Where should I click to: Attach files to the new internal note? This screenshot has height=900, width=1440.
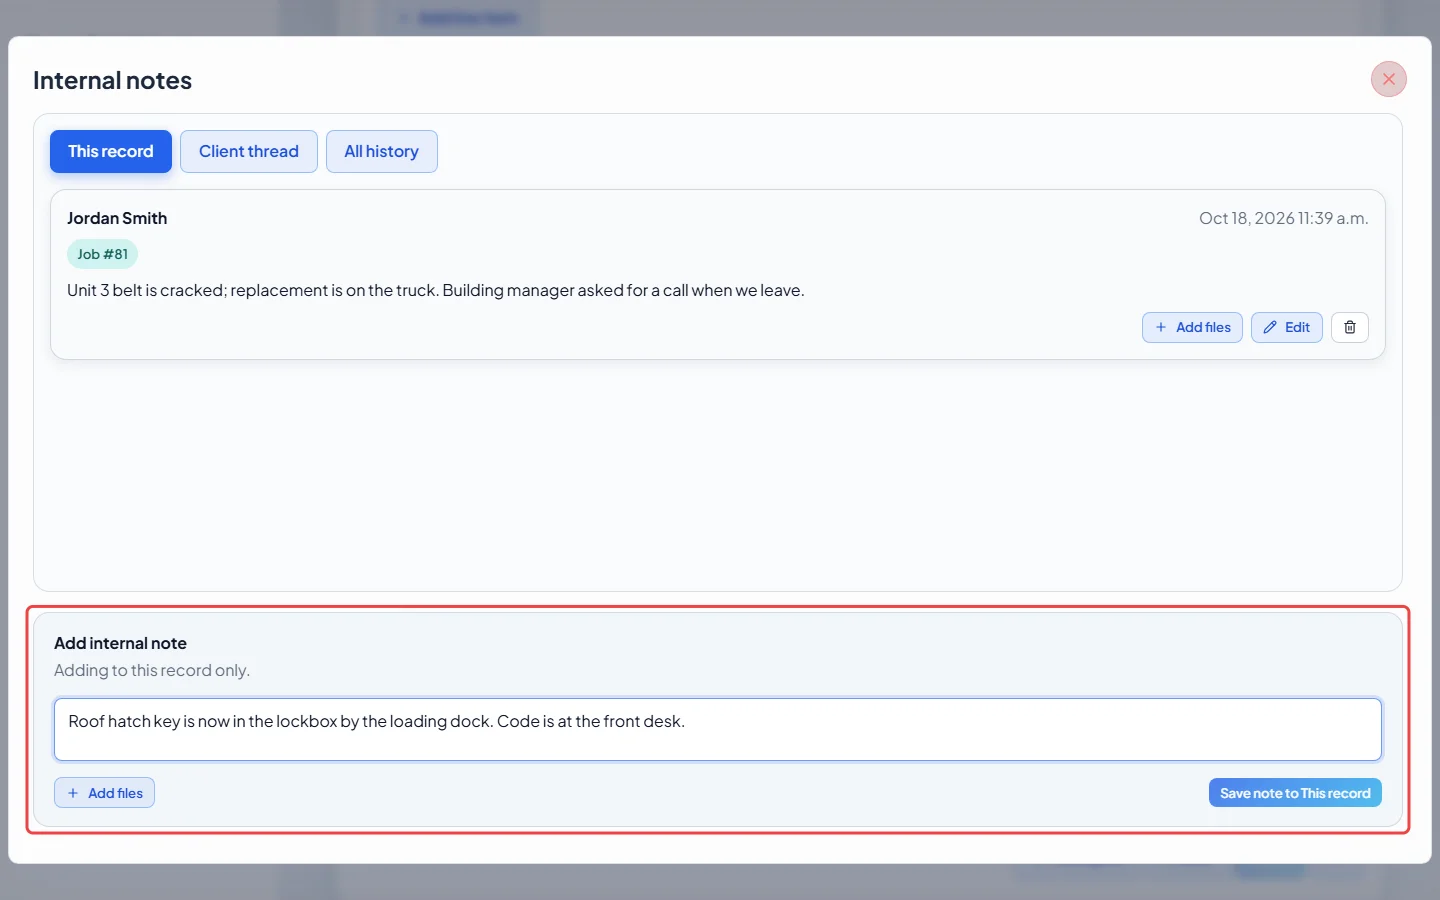click(104, 793)
